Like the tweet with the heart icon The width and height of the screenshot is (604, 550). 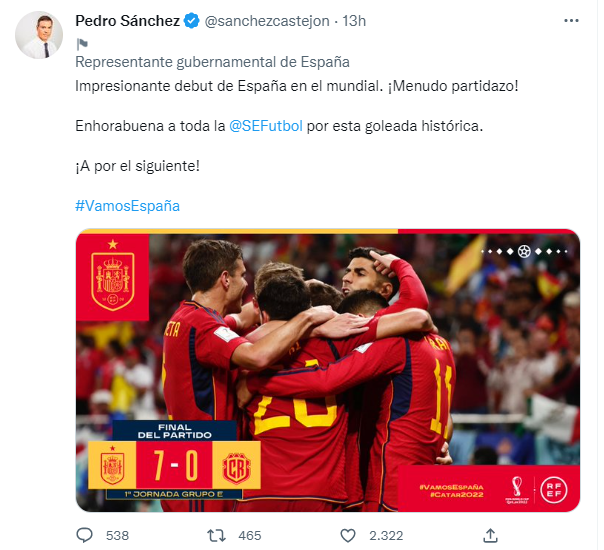tap(348, 535)
